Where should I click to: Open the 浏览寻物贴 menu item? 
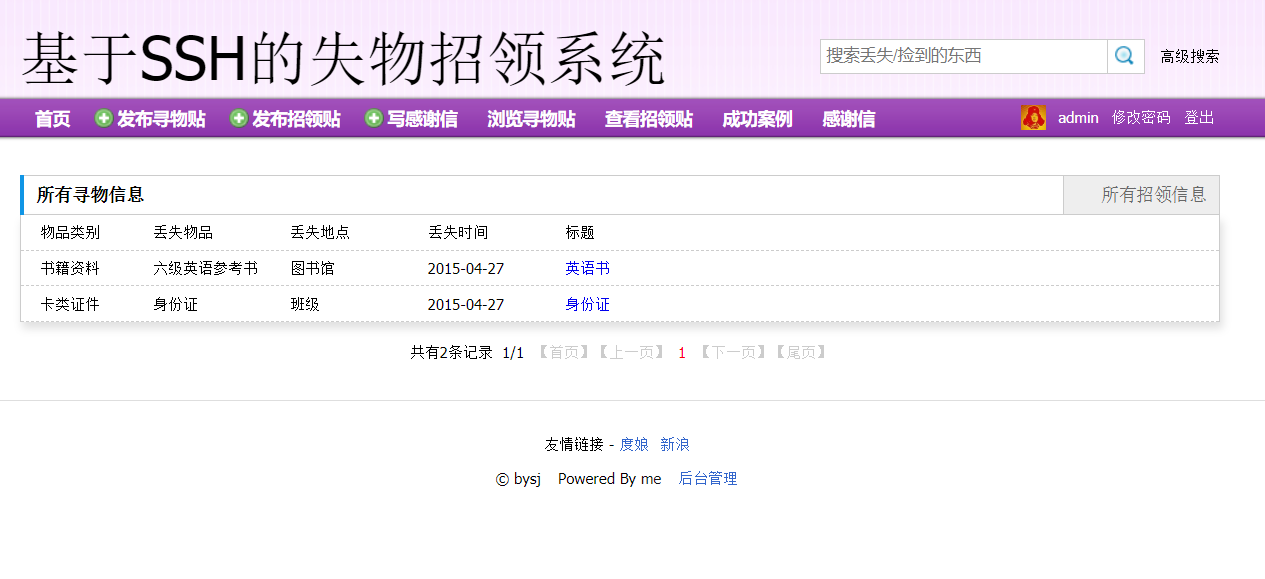tap(531, 118)
